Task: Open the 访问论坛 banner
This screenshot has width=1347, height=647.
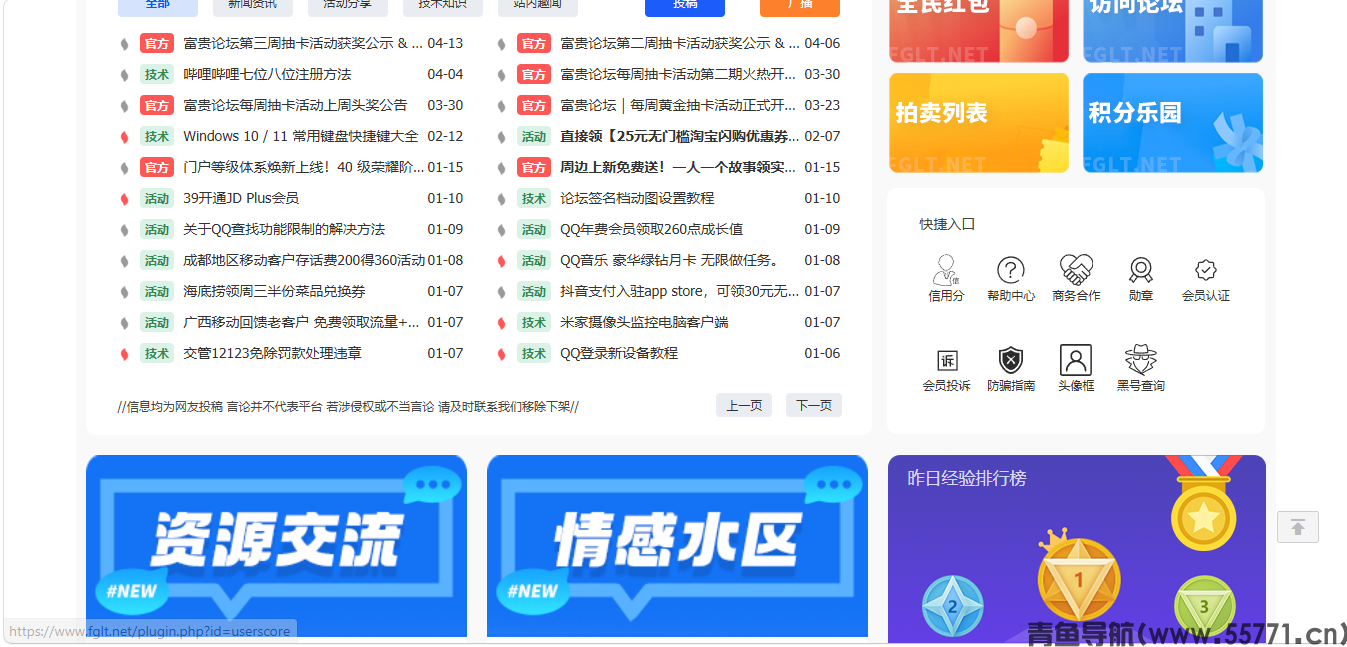Action: (1173, 31)
